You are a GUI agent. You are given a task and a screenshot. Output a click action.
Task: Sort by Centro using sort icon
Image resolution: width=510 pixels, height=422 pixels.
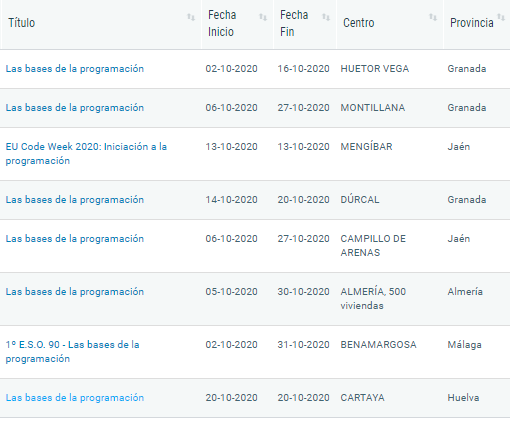433,17
